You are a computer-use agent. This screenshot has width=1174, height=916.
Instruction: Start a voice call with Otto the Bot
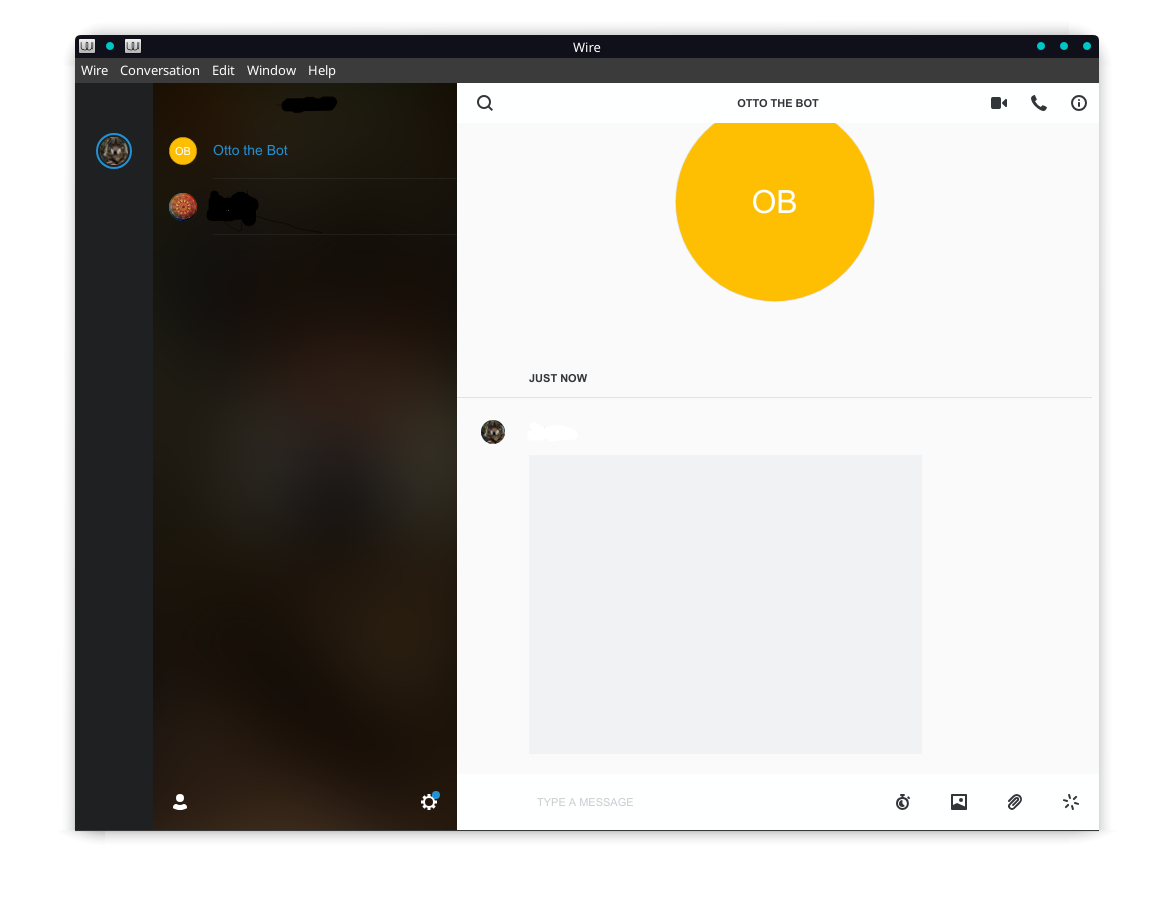tap(1038, 103)
